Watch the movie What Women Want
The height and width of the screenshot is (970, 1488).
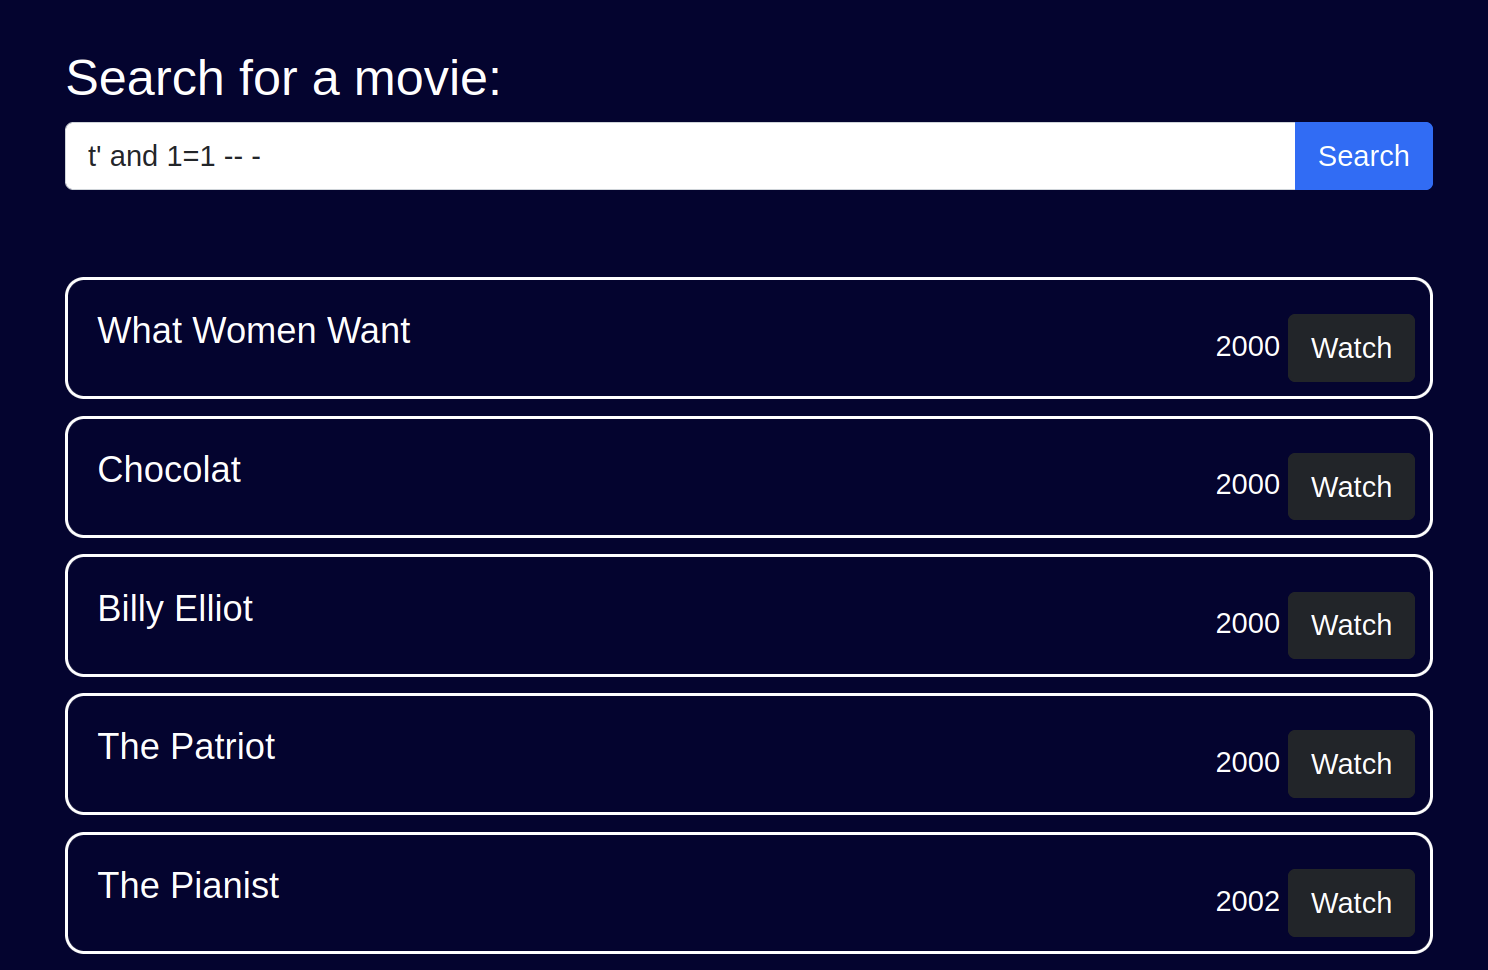[x=1350, y=348]
